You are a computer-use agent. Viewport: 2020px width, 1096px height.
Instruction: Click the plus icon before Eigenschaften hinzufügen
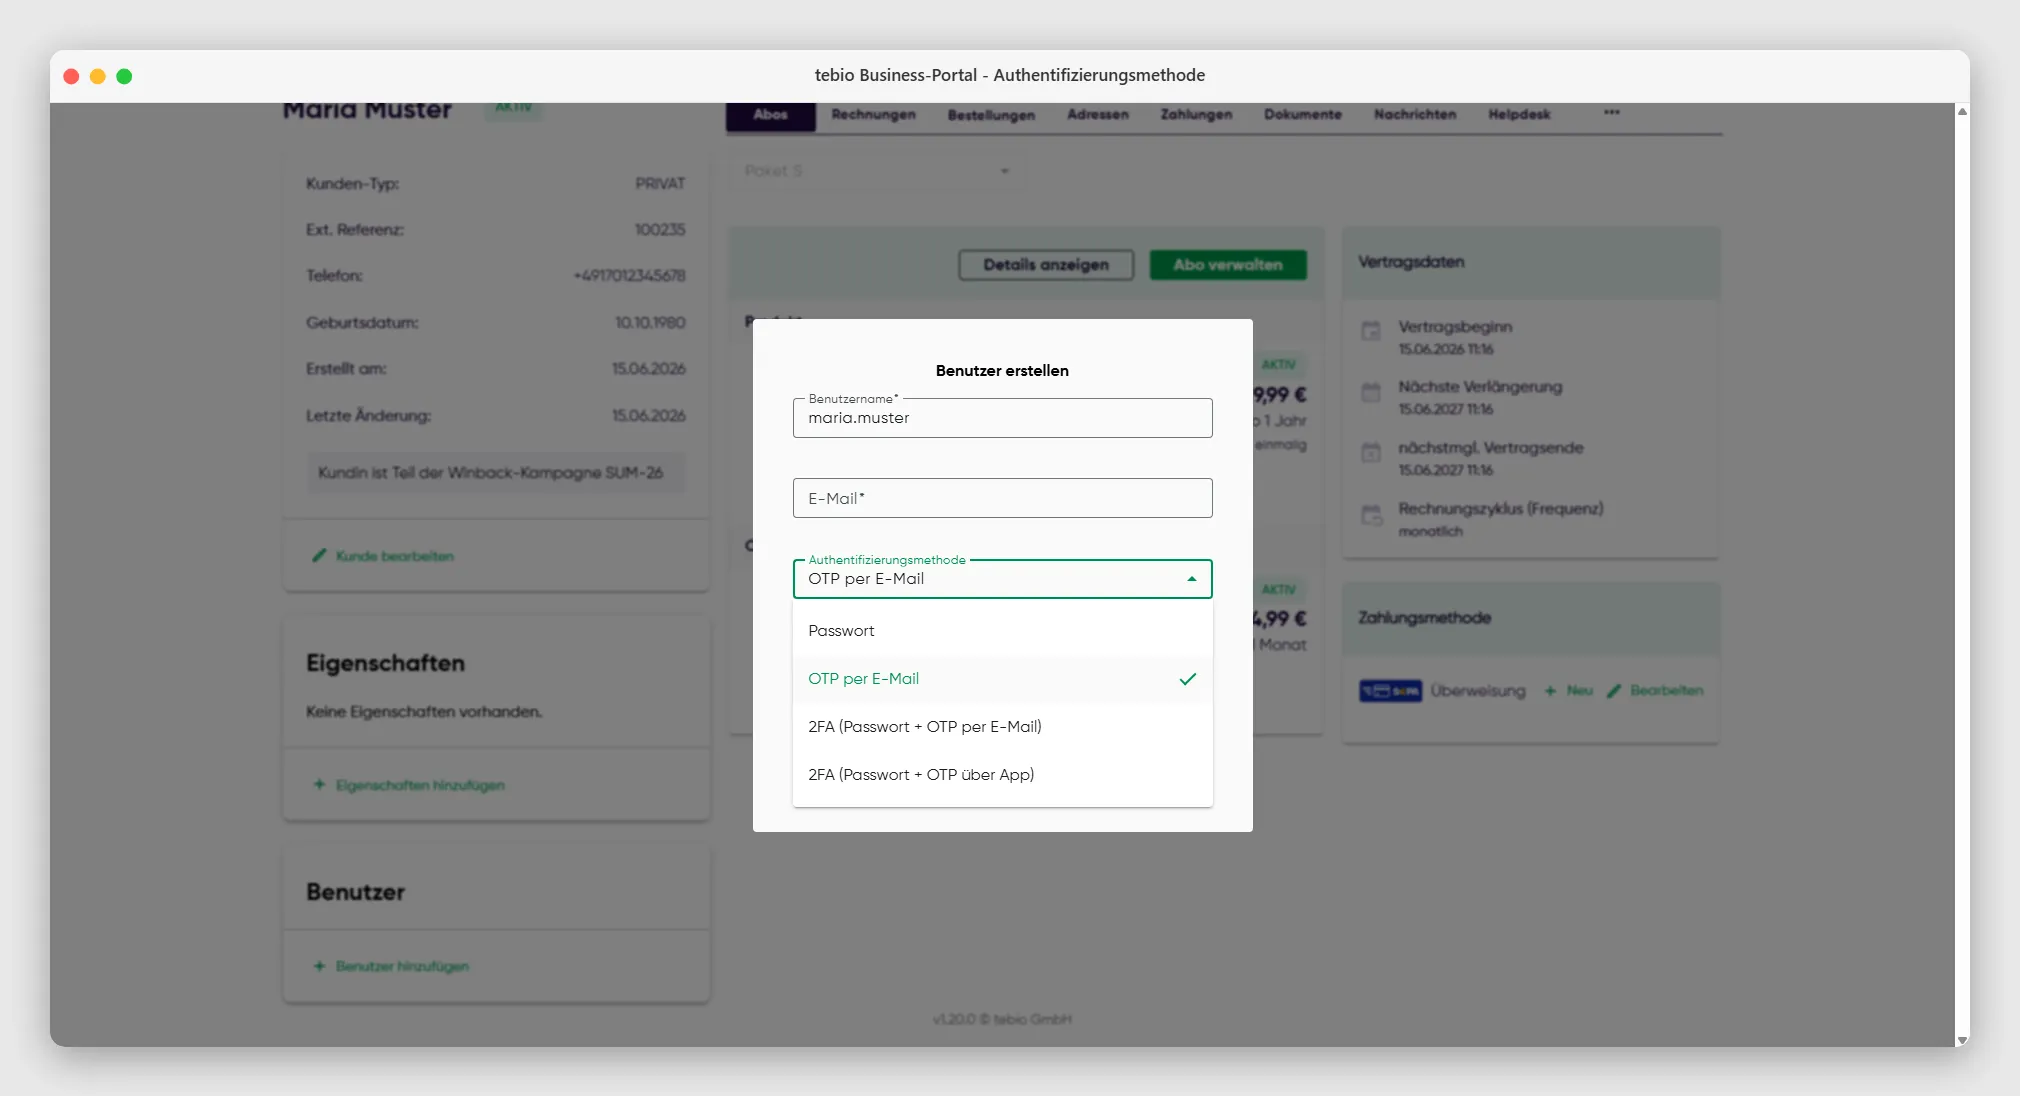[x=319, y=785]
